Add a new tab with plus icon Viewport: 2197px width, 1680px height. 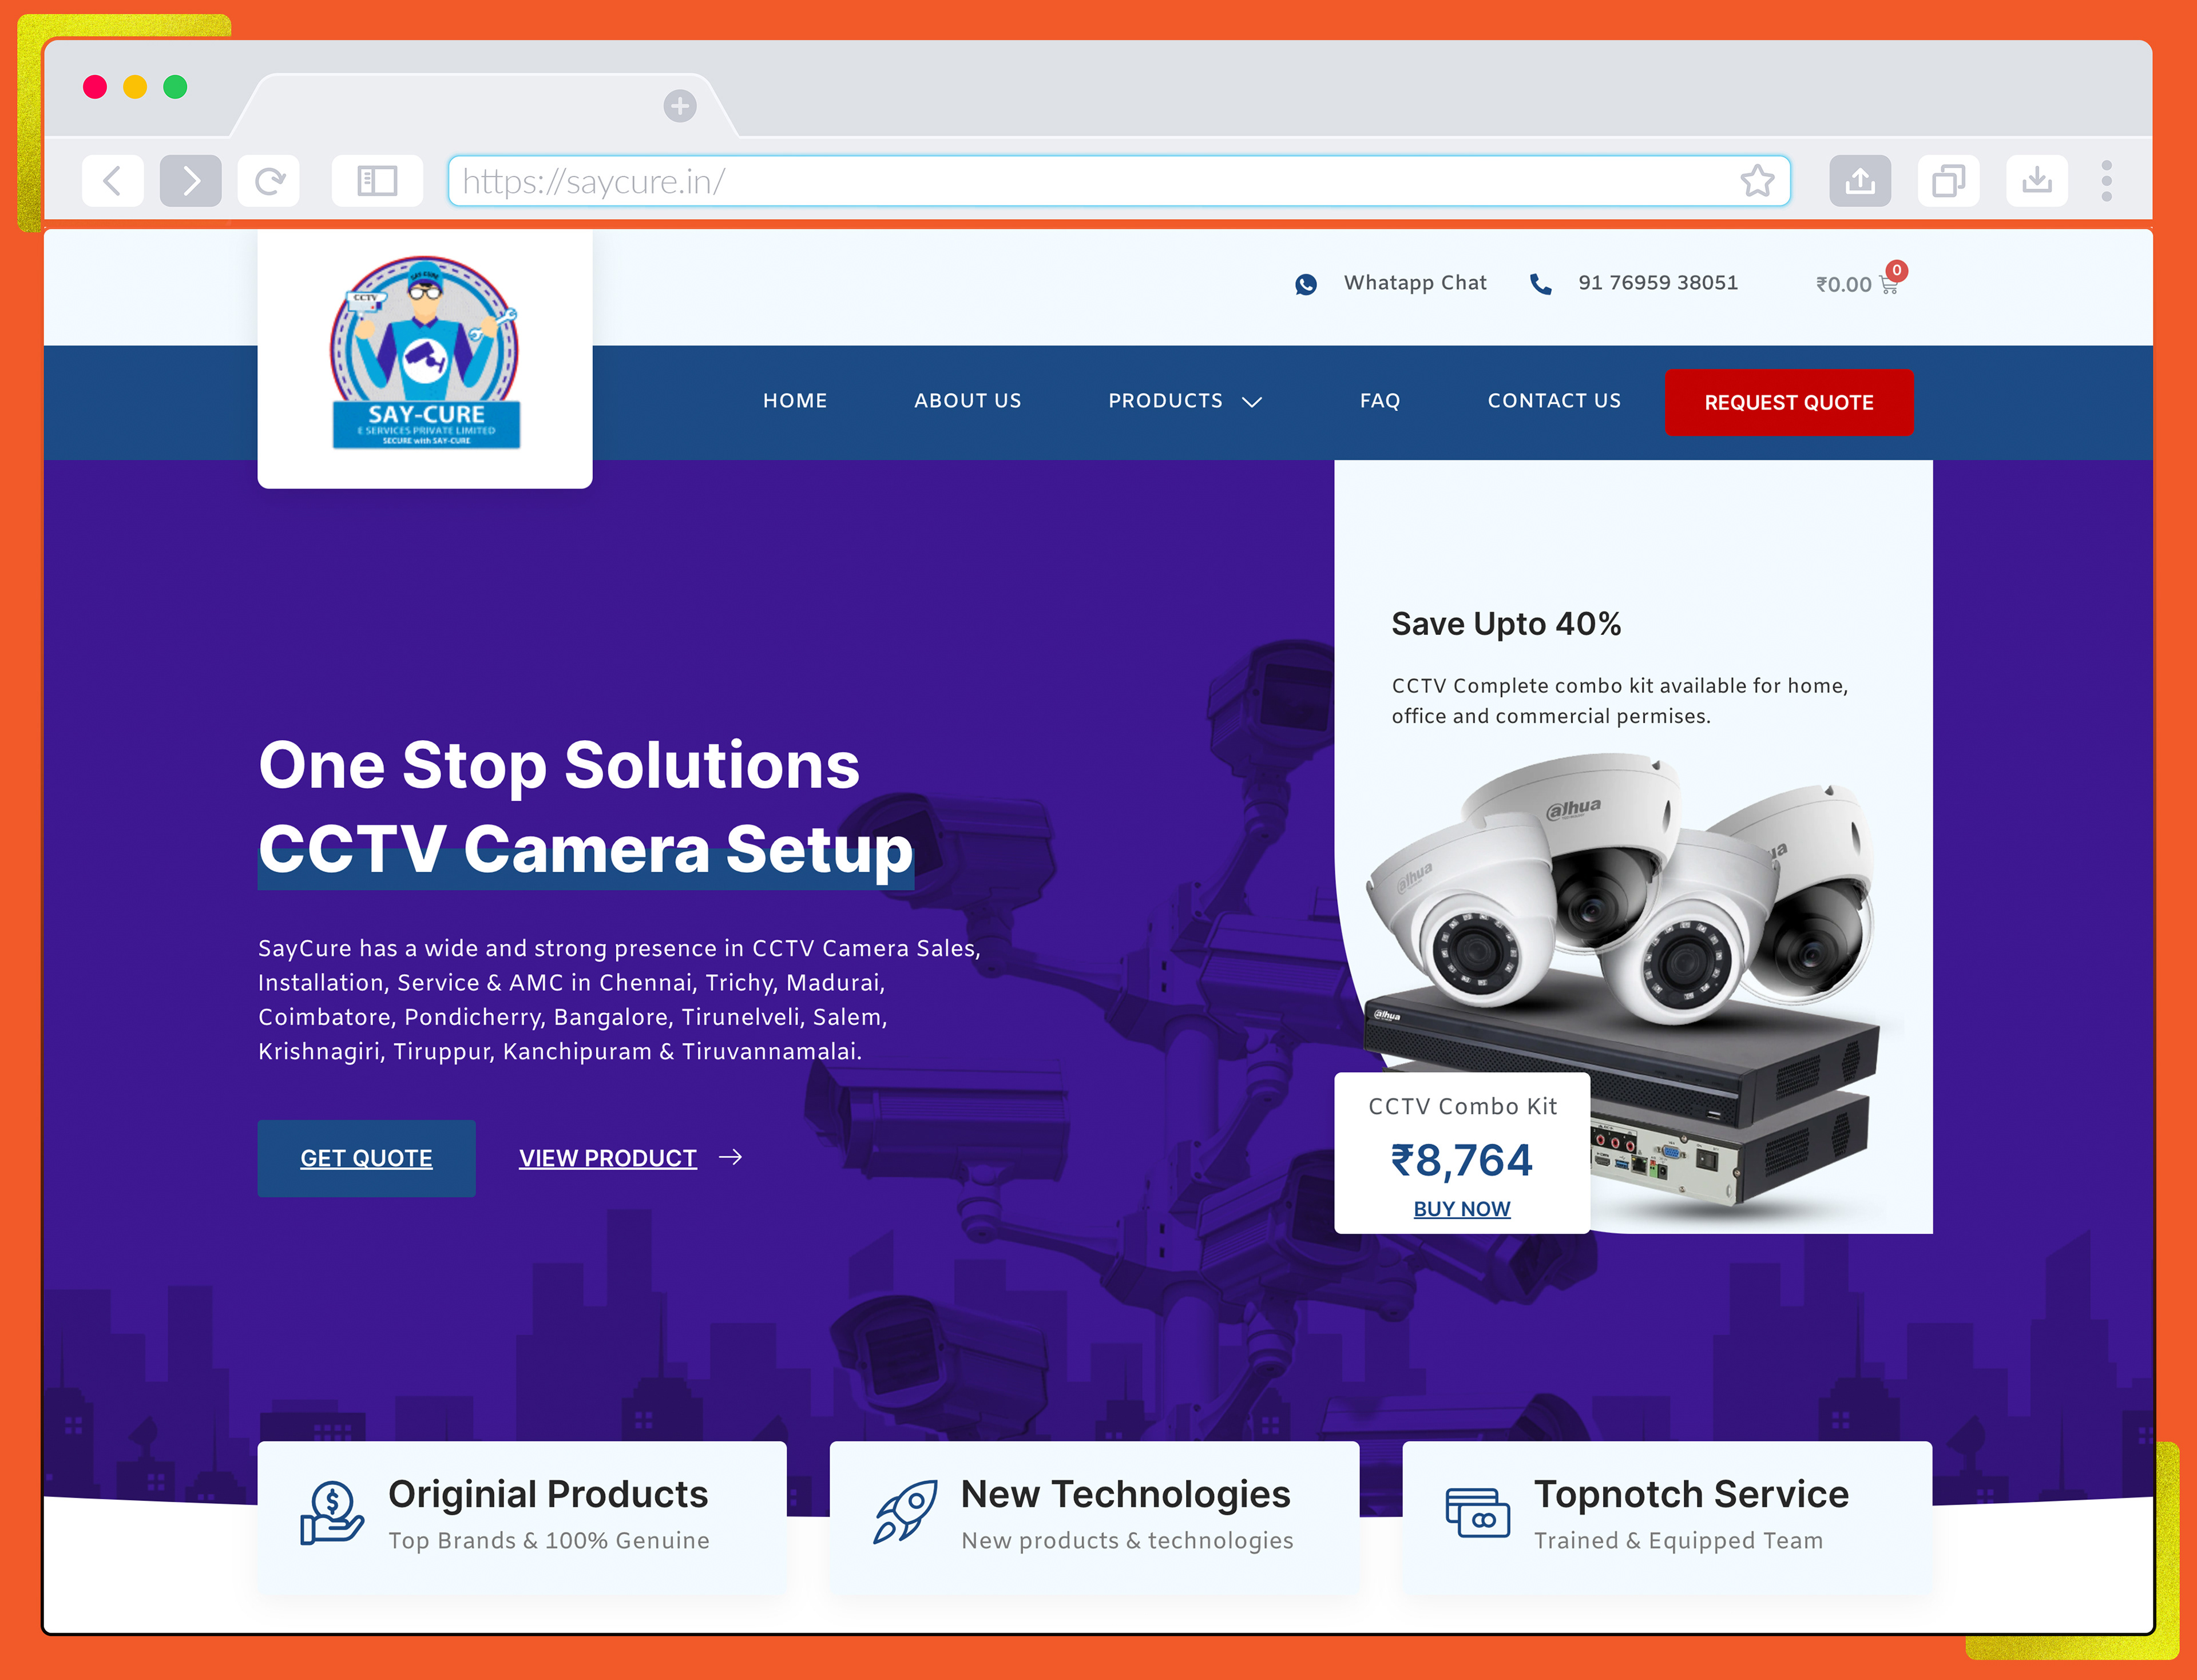click(x=680, y=105)
